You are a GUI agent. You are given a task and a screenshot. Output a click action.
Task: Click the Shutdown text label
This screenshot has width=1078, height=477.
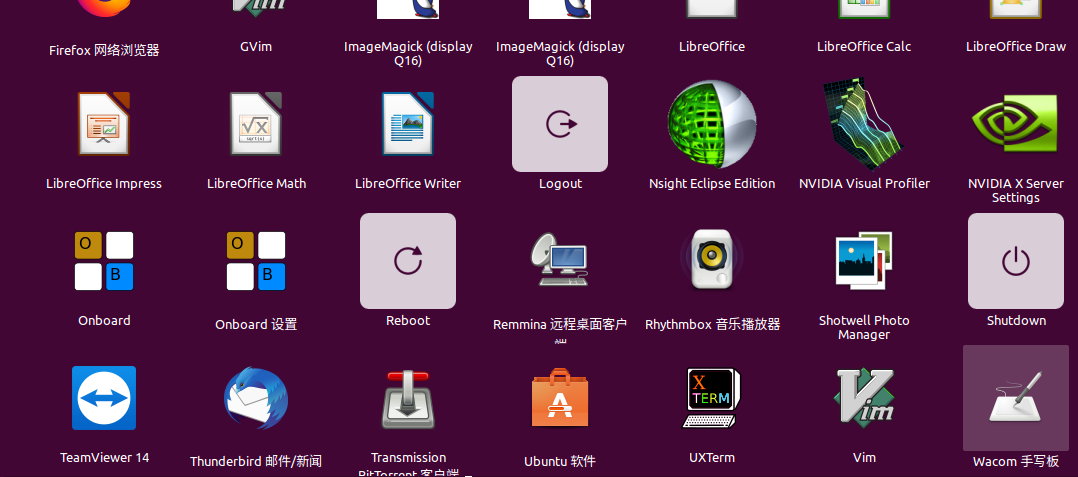pyautogui.click(x=1016, y=320)
